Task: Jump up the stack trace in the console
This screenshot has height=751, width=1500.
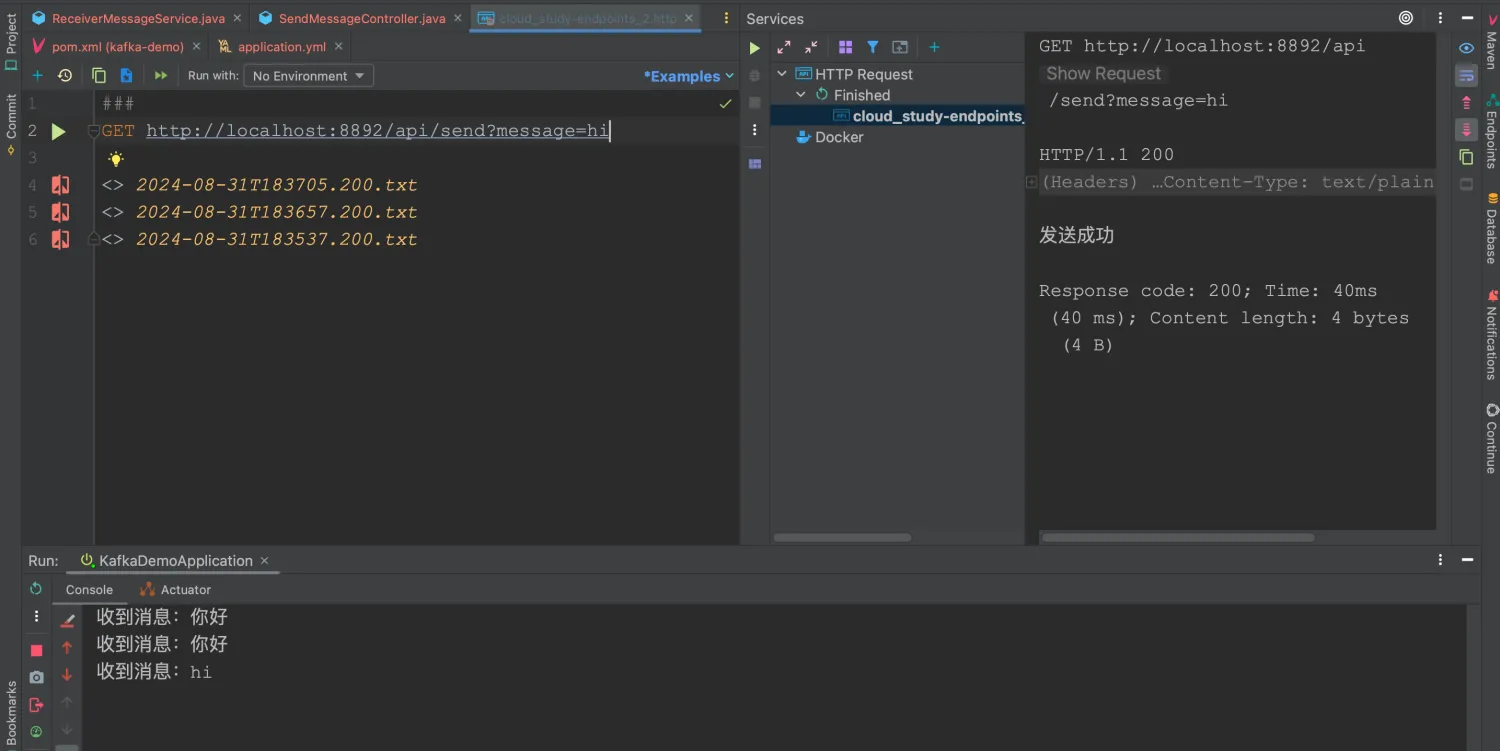Action: point(67,648)
